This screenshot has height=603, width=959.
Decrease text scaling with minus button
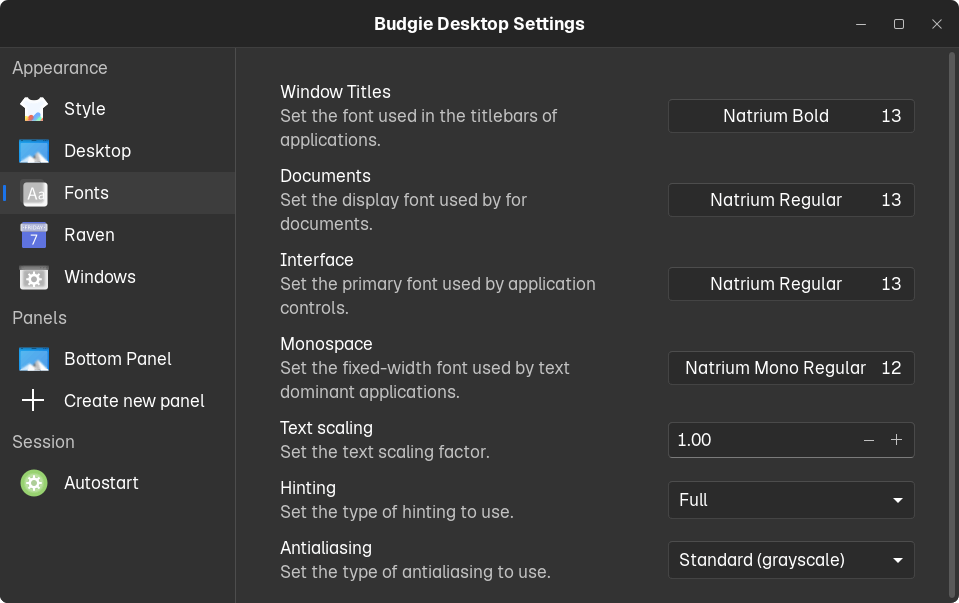pyautogui.click(x=868, y=440)
